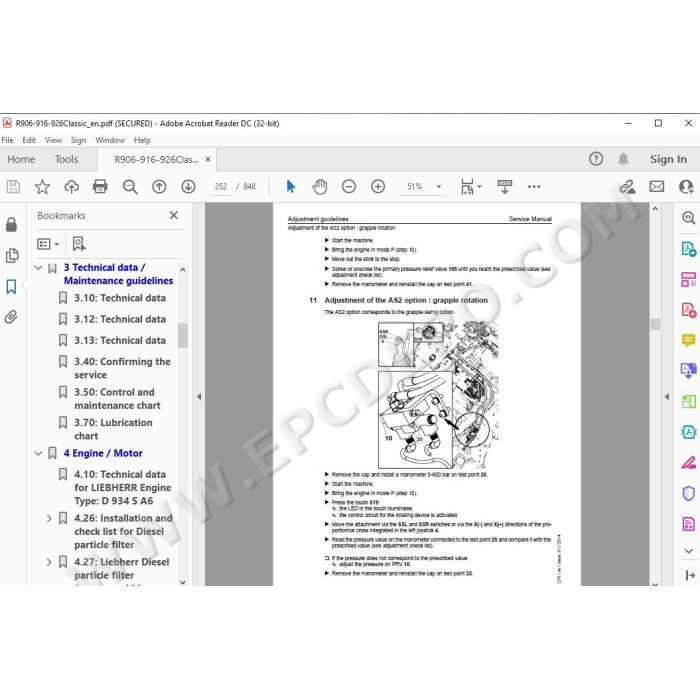Activate the Hand pan tool
The width and height of the screenshot is (700, 700).
(320, 186)
